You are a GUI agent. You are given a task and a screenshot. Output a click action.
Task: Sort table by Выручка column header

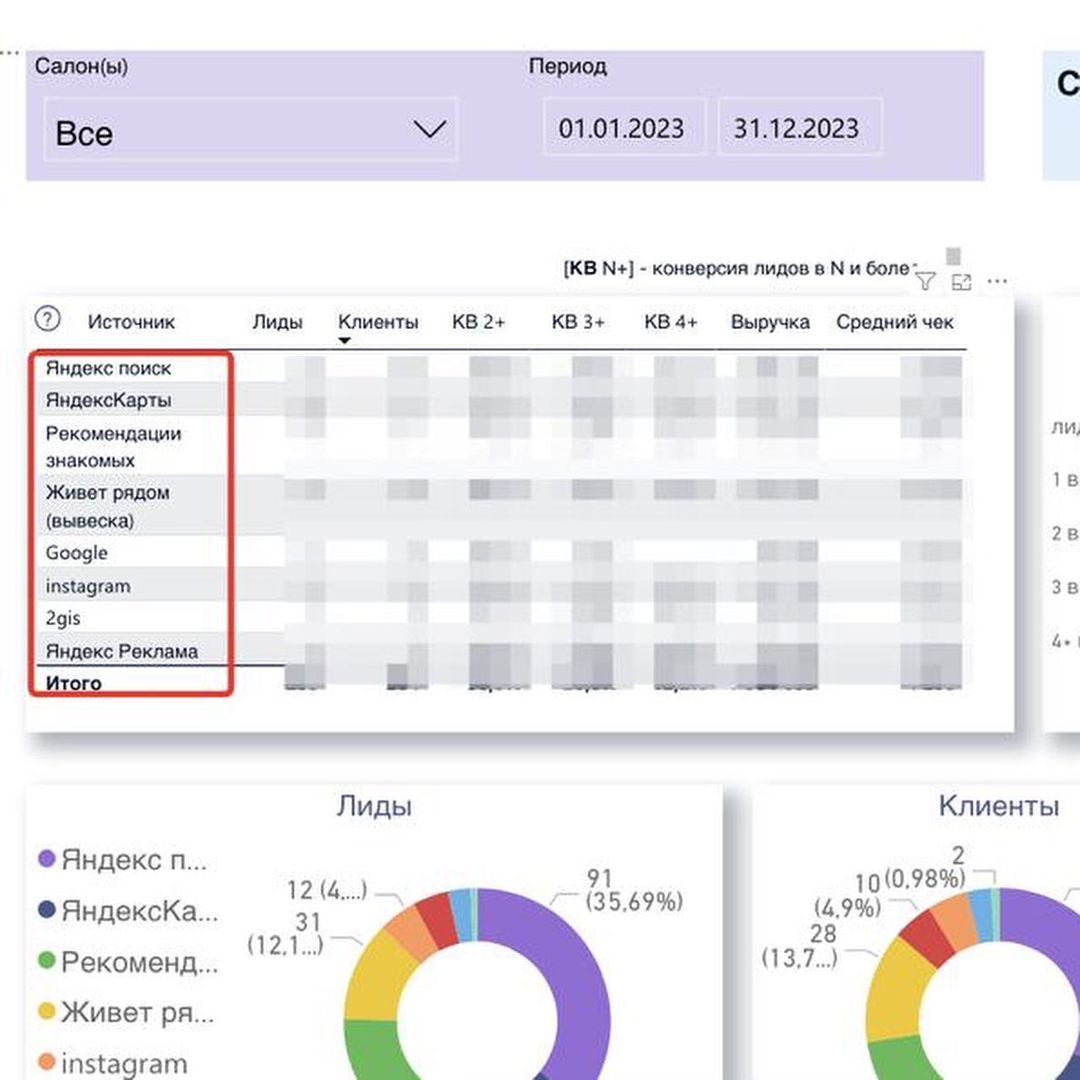point(769,322)
